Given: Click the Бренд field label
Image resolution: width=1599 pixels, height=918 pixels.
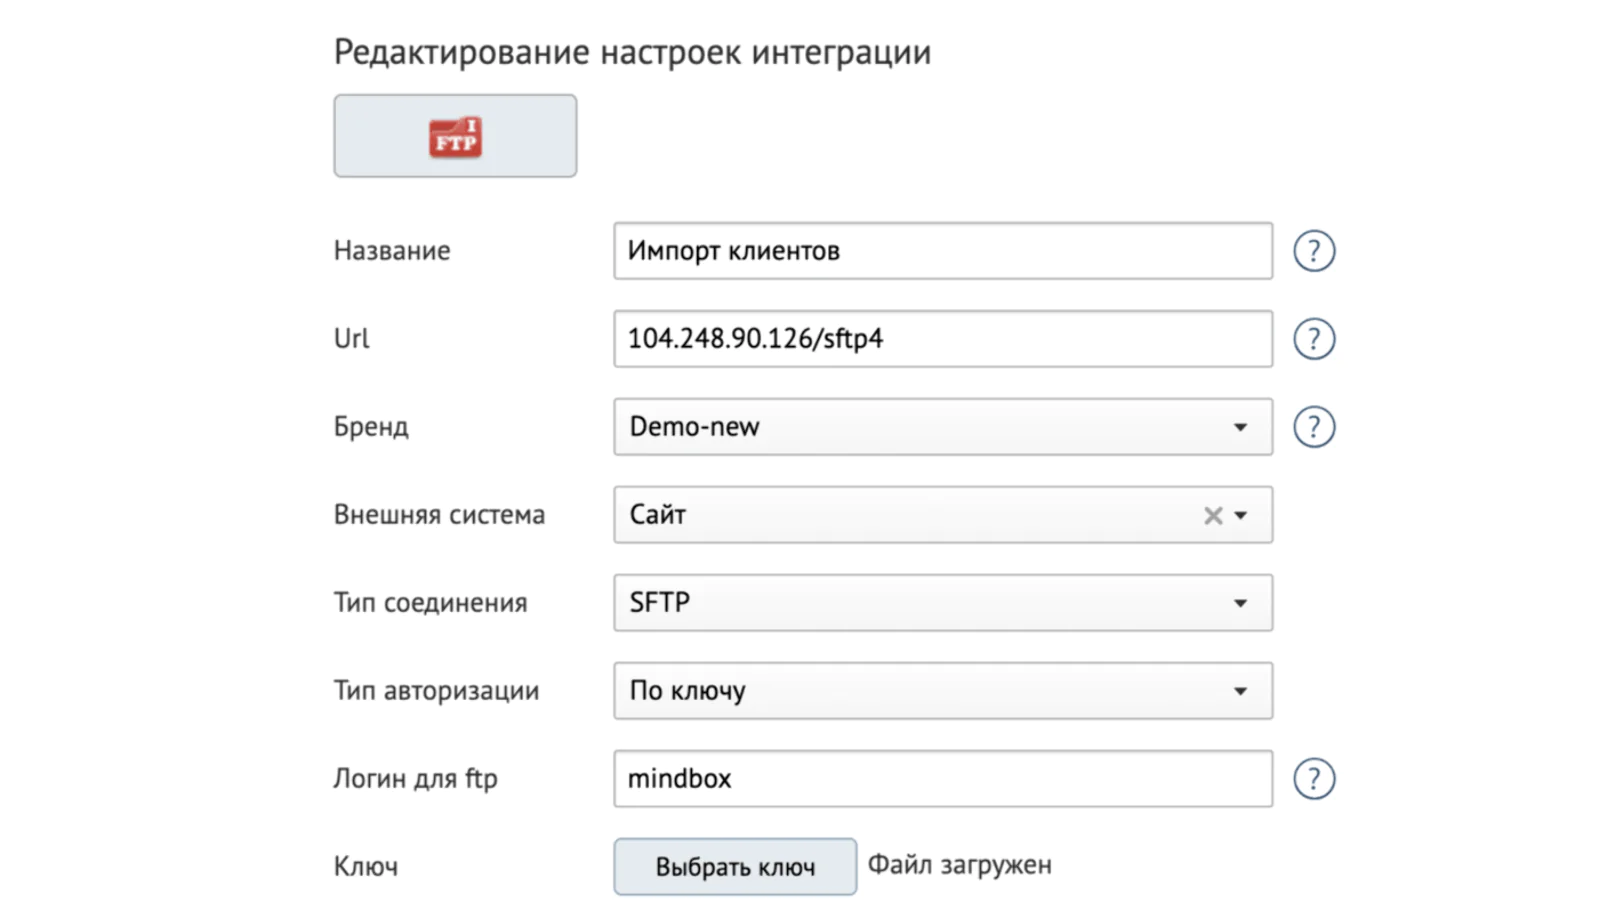Looking at the screenshot, I should (371, 427).
